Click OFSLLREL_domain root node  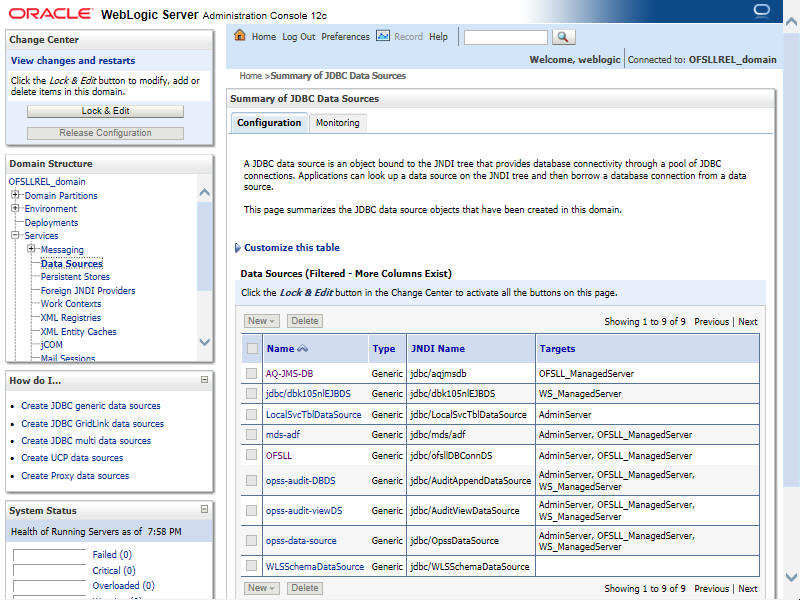coord(47,182)
